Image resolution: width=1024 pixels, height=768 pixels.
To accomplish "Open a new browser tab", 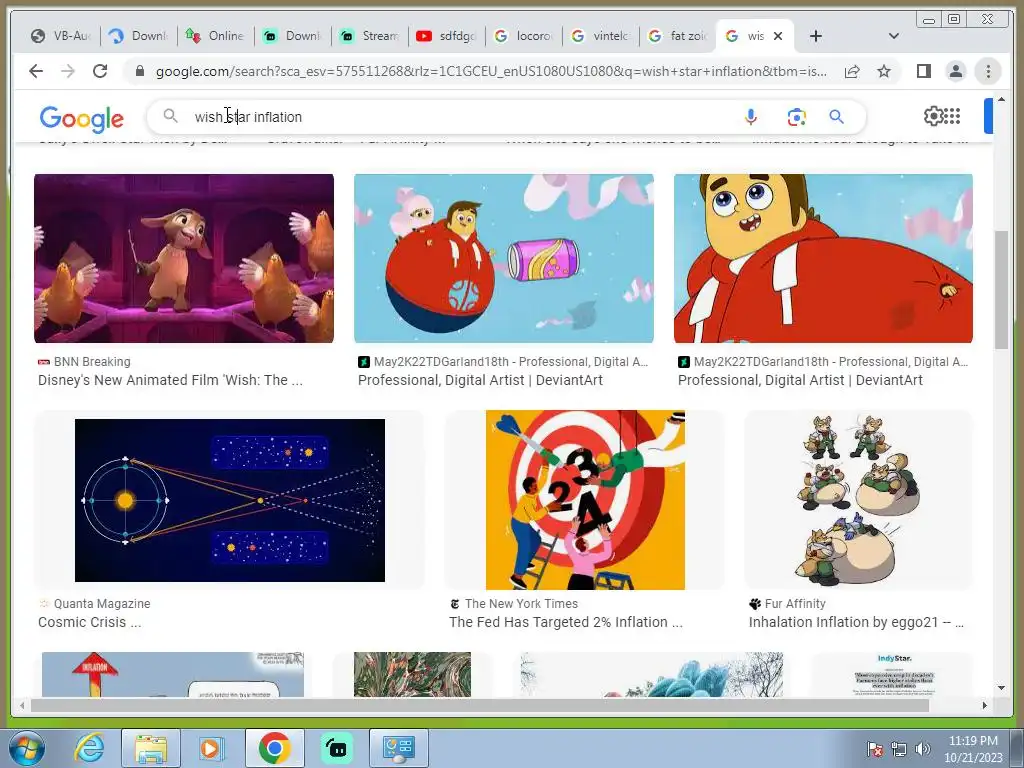I will [816, 36].
